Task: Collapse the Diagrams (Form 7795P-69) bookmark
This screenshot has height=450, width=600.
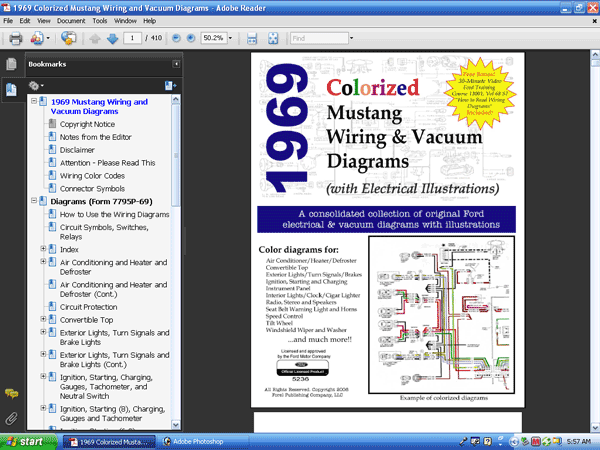Action: coord(34,200)
